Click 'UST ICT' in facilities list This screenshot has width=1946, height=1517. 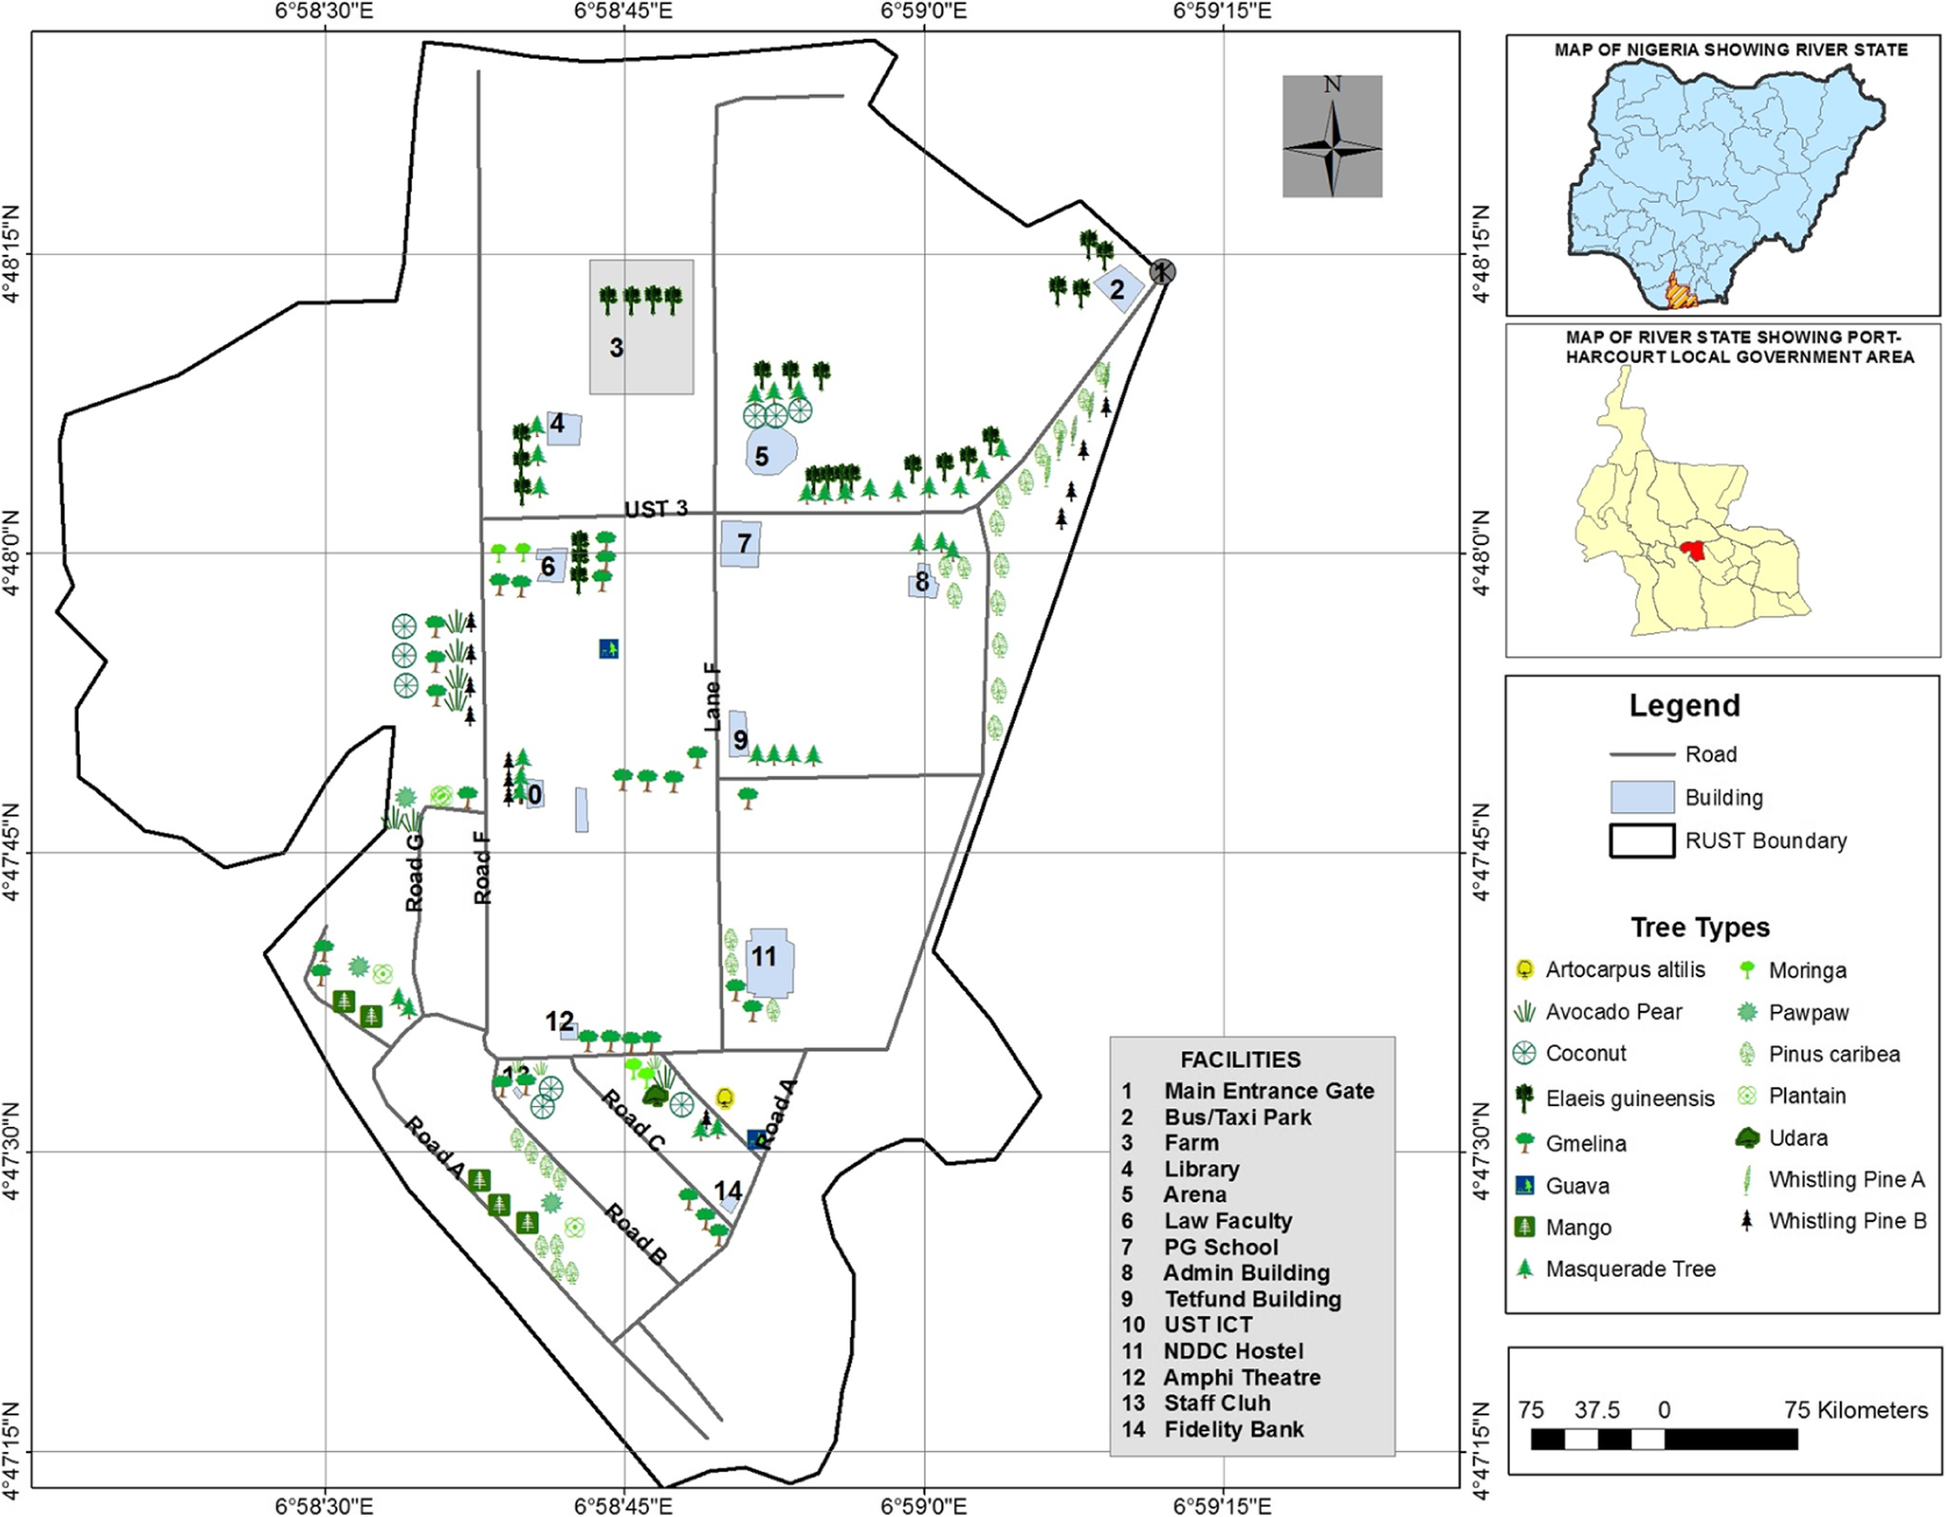pyautogui.click(x=1208, y=1324)
